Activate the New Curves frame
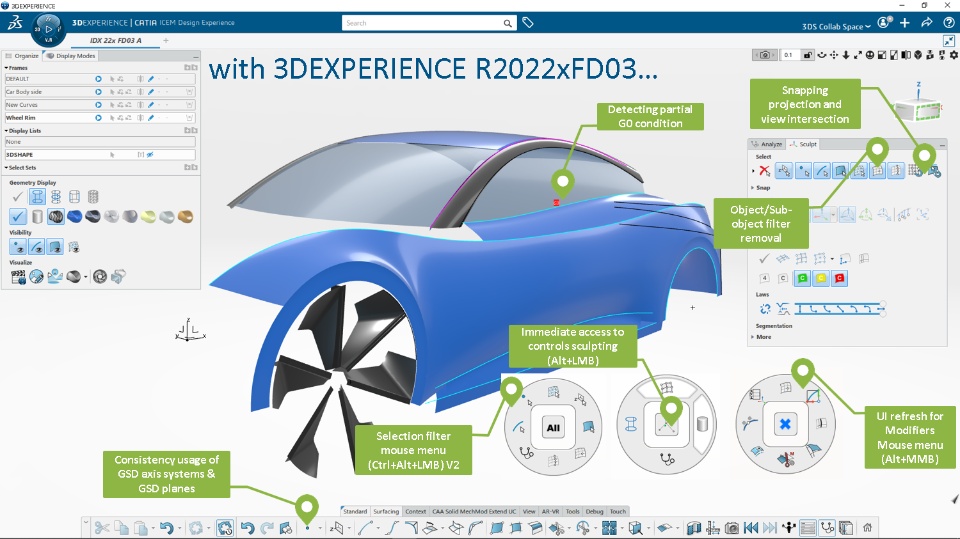960x539 pixels. (98, 105)
